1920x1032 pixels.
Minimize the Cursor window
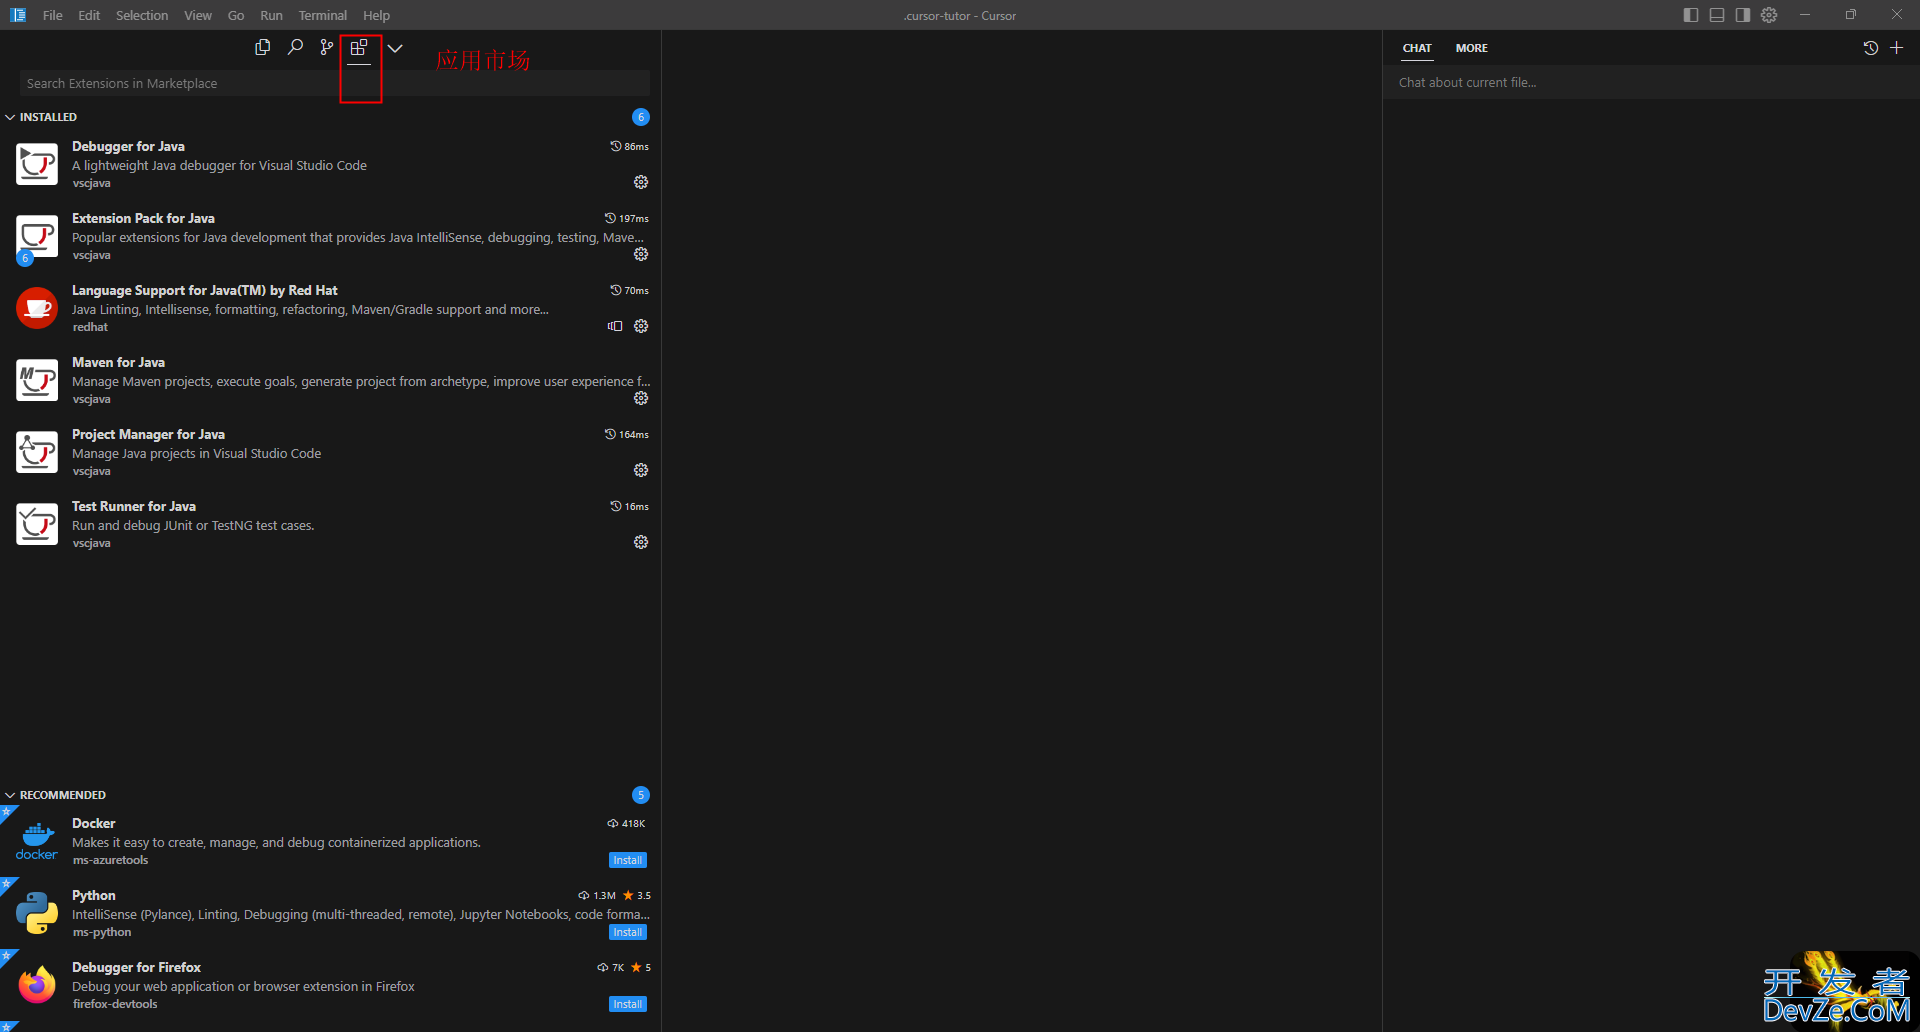pos(1805,15)
